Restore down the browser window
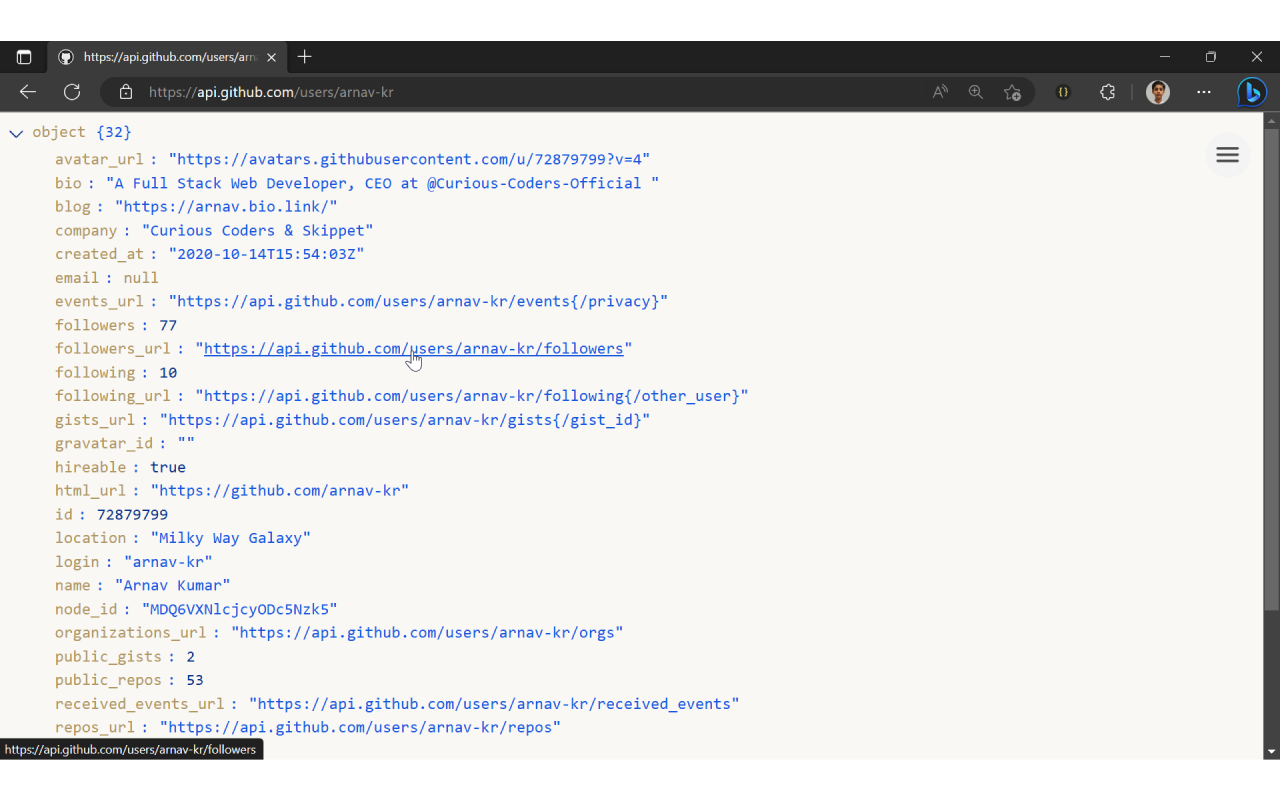The height and width of the screenshot is (800, 1280). (x=1211, y=57)
